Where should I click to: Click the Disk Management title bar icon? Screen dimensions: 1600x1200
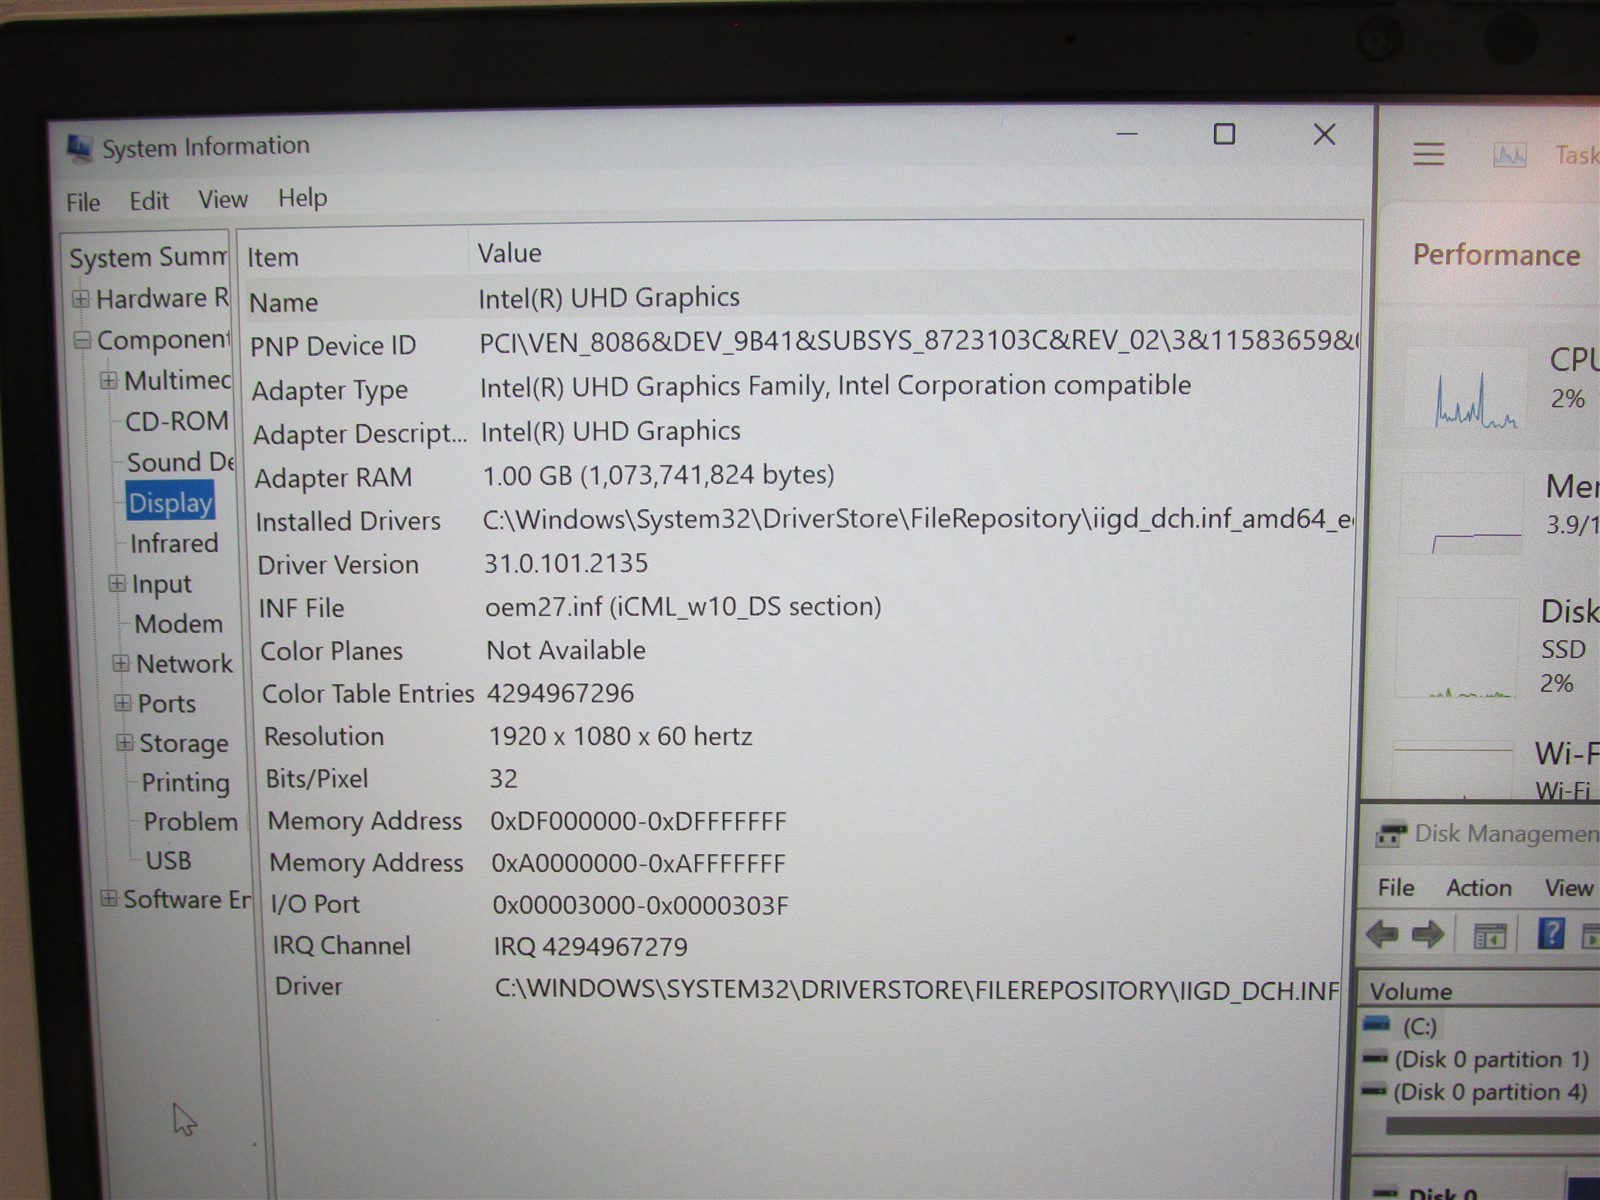click(1390, 833)
